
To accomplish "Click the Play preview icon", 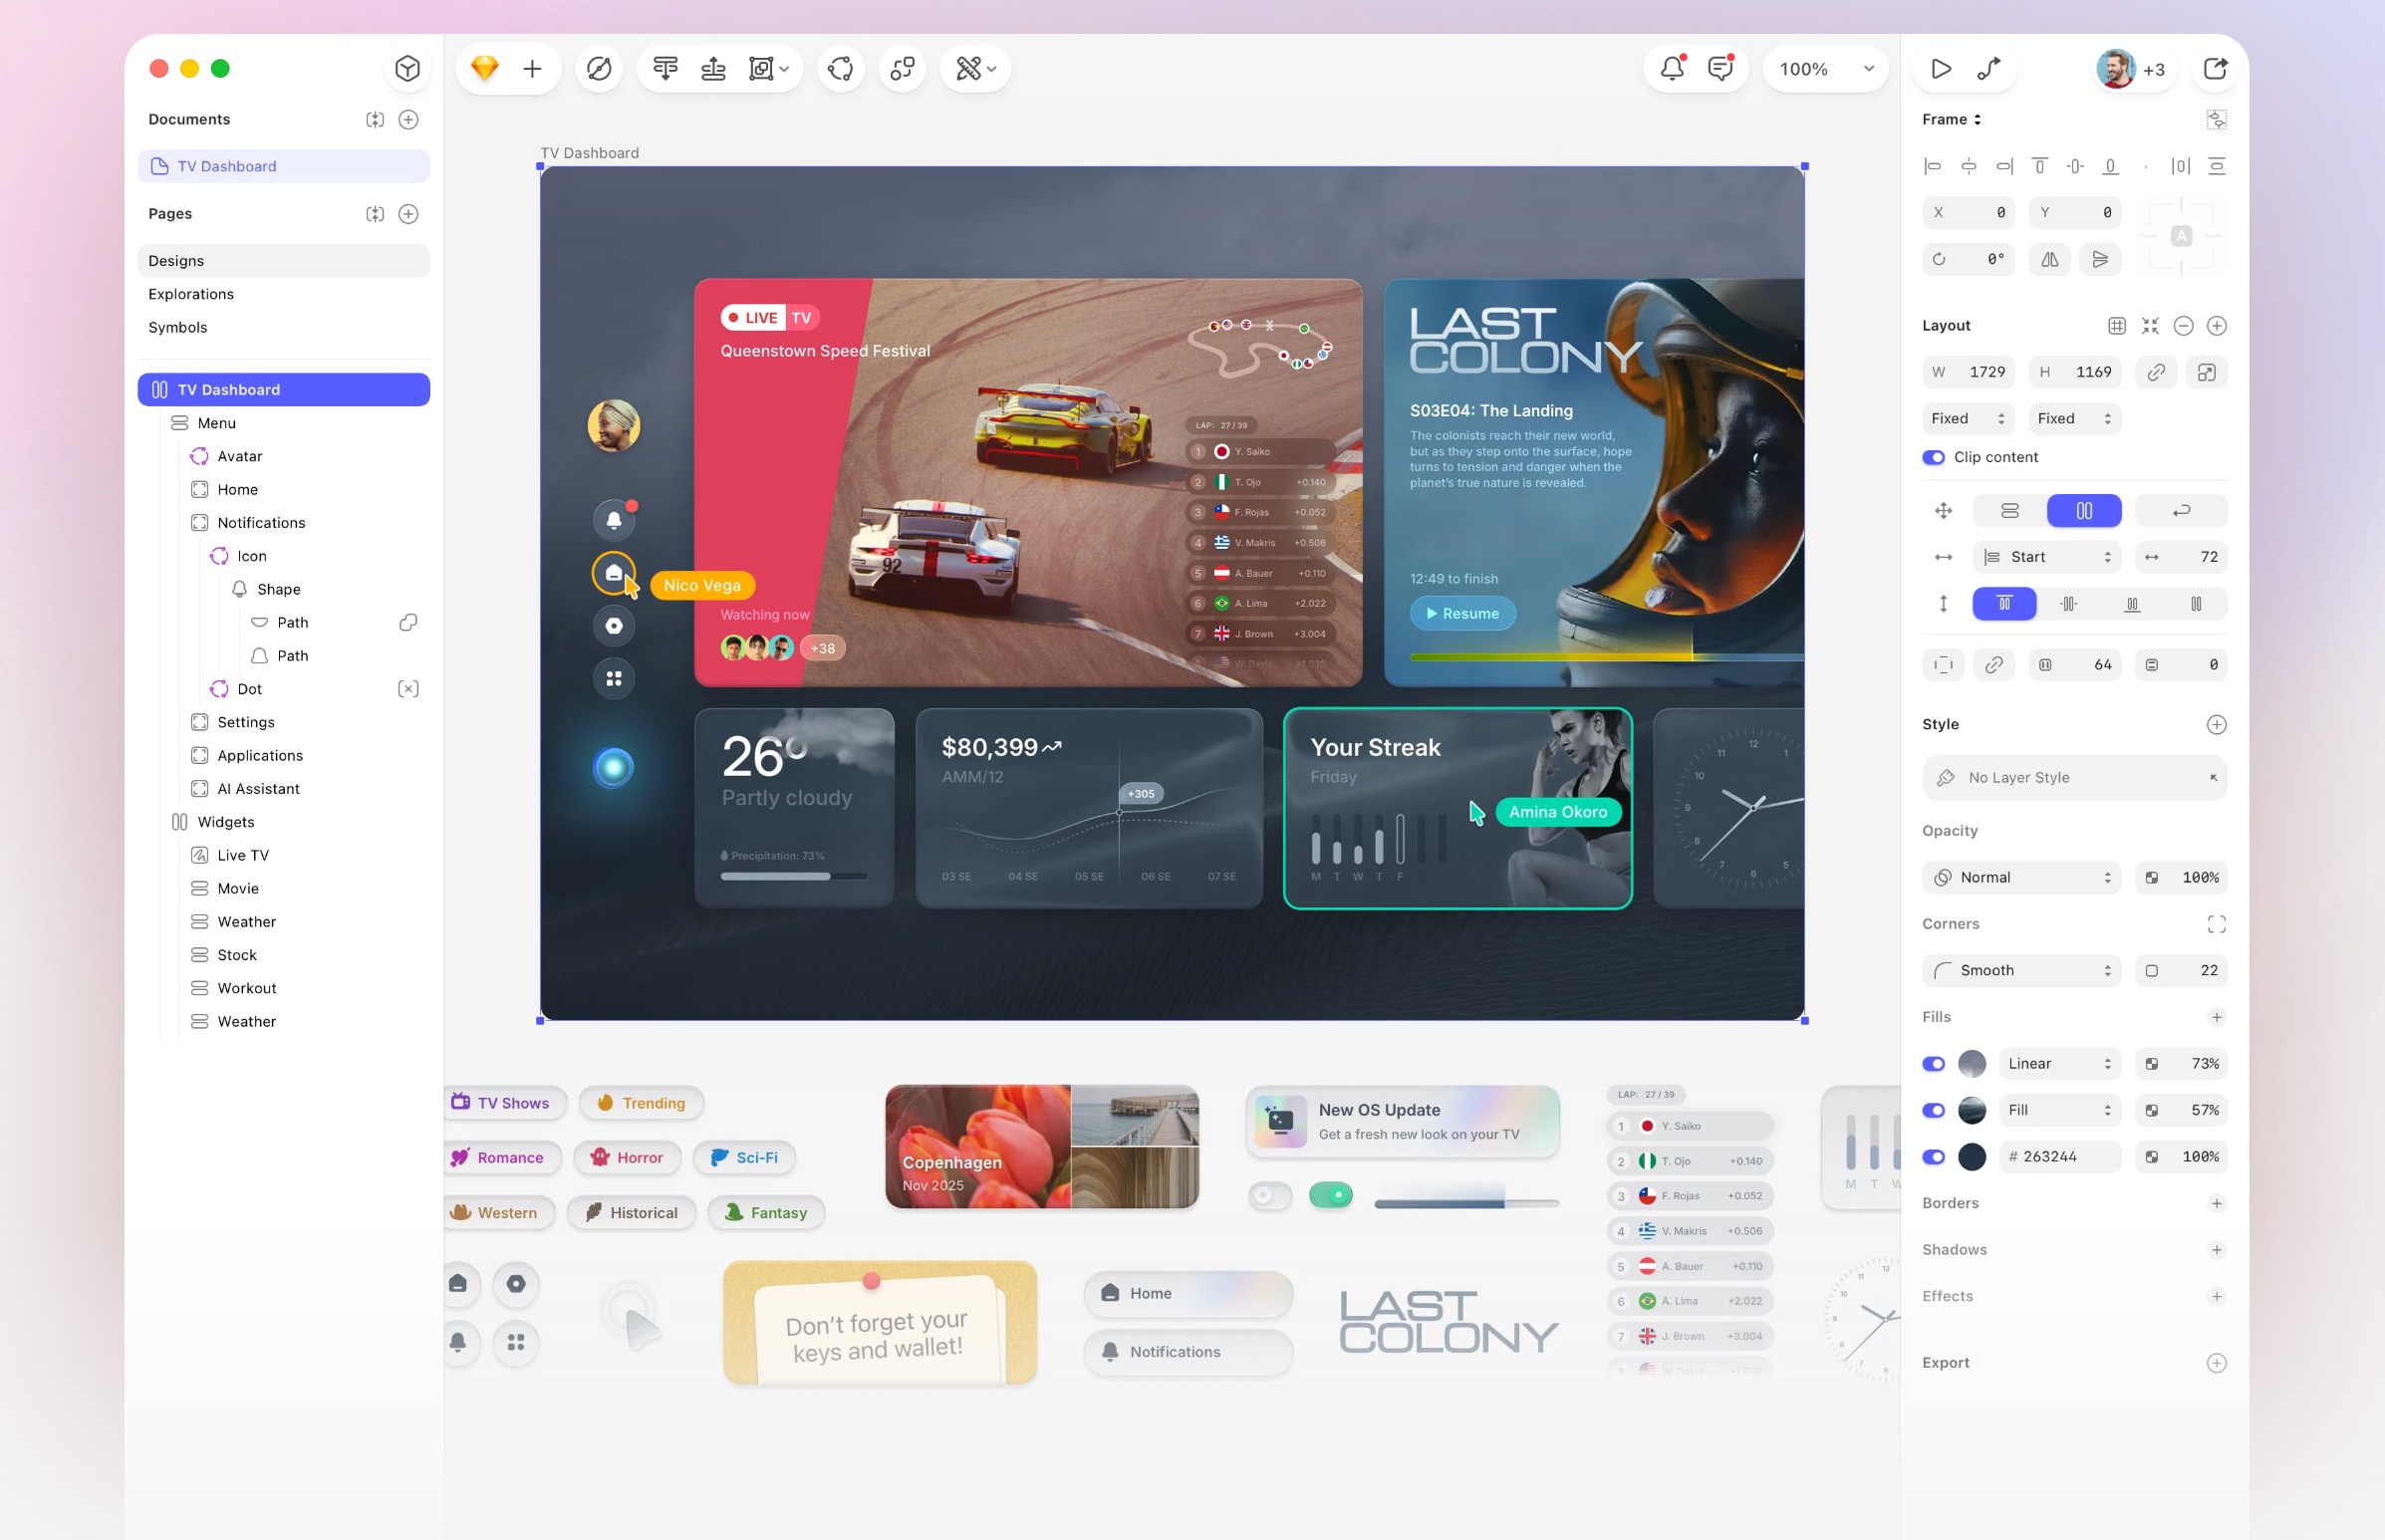I will click(1941, 68).
